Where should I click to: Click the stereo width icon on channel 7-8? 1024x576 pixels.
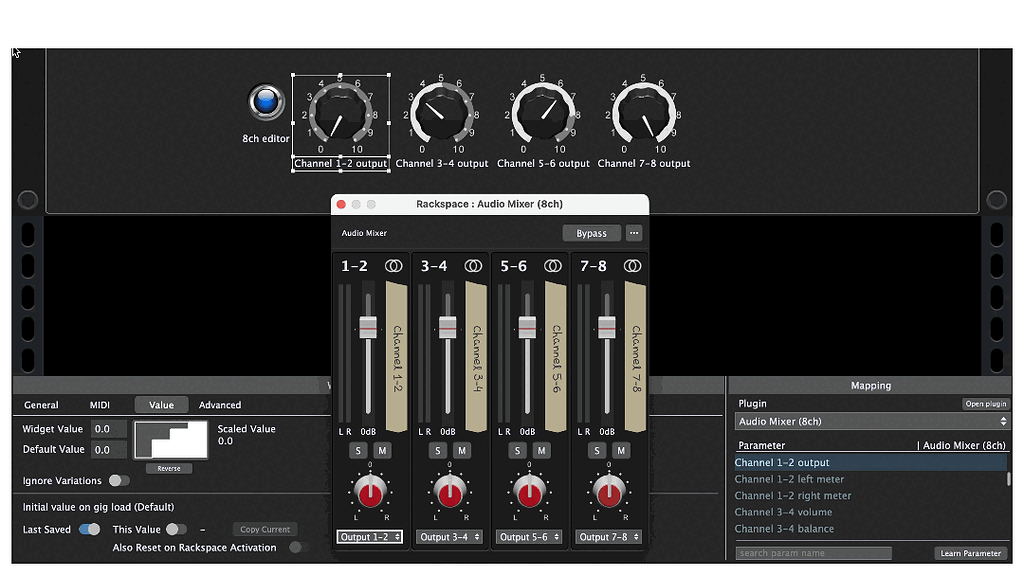[x=632, y=266]
